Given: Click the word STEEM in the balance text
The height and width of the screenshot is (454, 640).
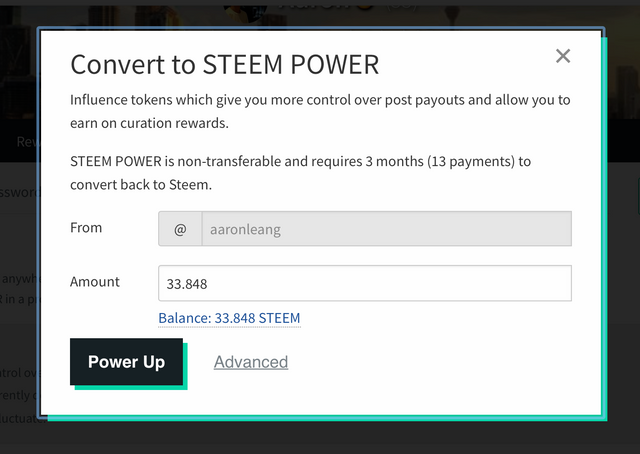Looking at the screenshot, I should 280,318.
